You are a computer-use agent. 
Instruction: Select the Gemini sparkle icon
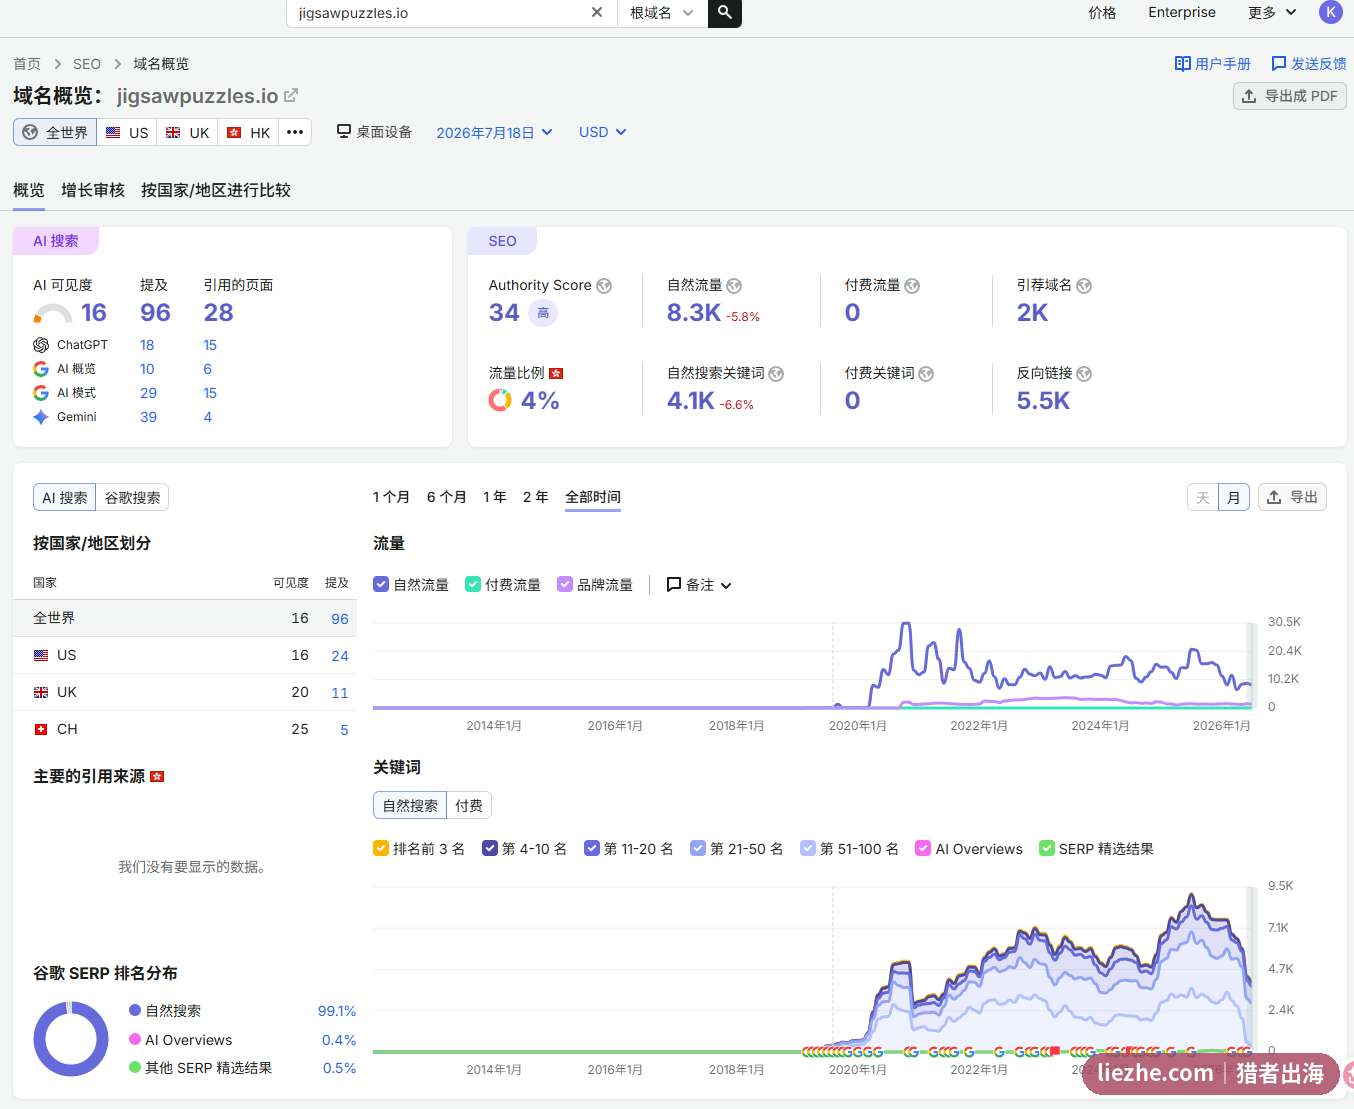41,417
